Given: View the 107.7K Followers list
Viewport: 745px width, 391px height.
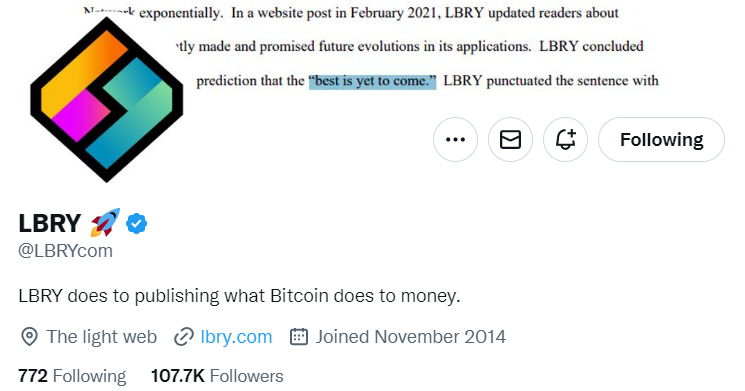Looking at the screenshot, I should 217,376.
